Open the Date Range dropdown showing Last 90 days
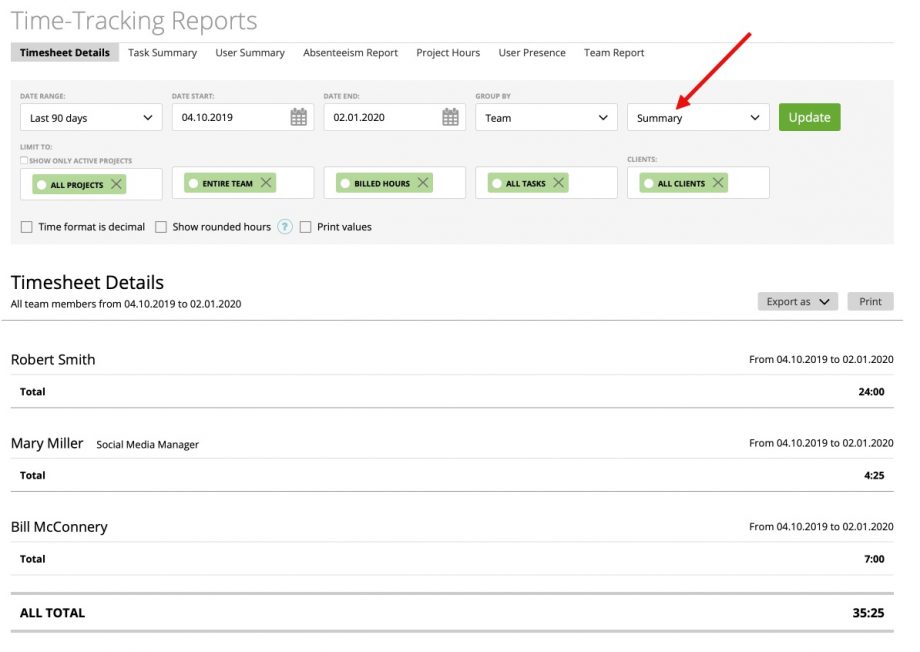The width and height of the screenshot is (920, 652). (90, 117)
